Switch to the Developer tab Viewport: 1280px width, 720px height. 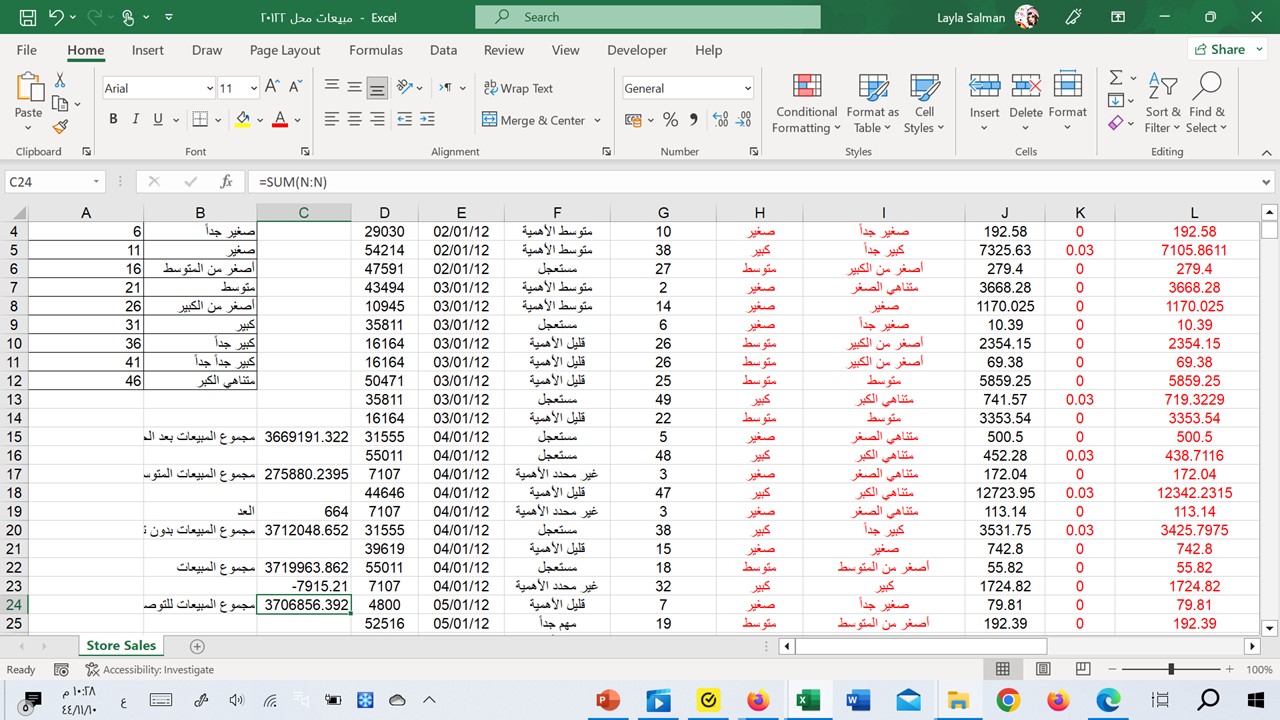click(x=637, y=50)
